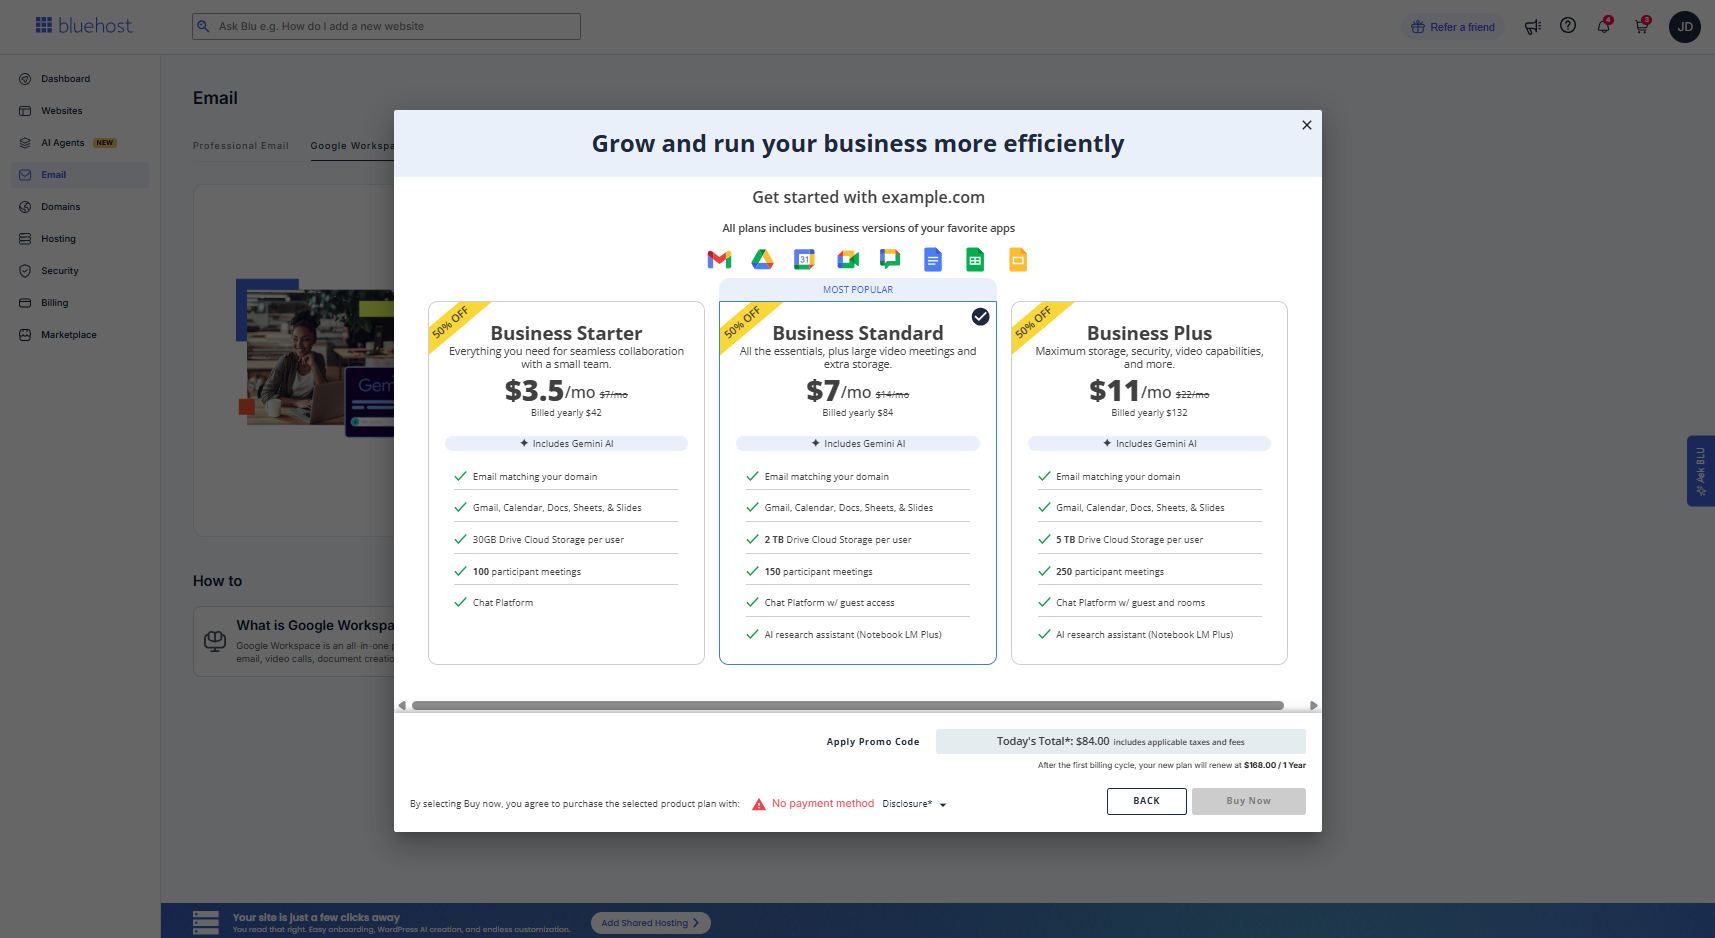The width and height of the screenshot is (1715, 938).
Task: Click the plans scrollbar right arrow
Action: click(1313, 706)
